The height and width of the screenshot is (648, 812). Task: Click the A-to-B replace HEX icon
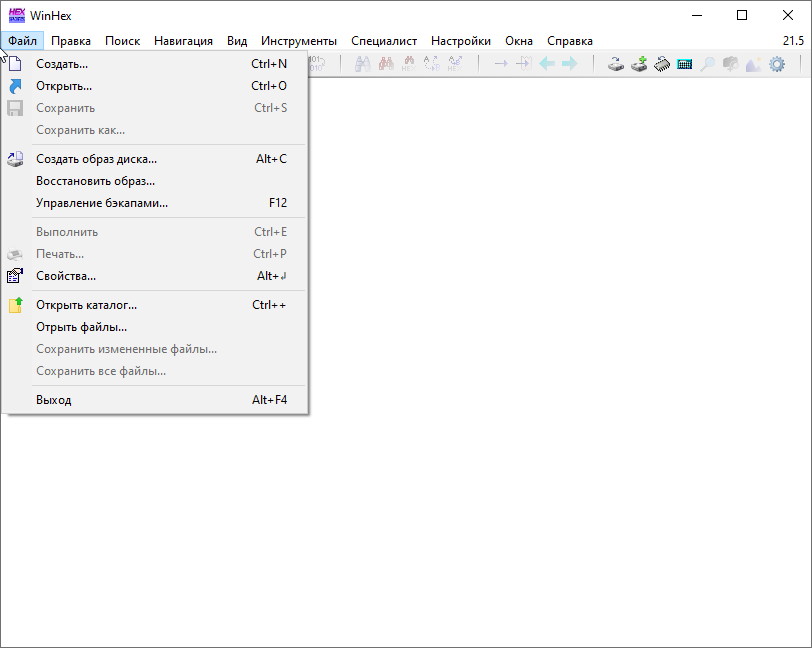[x=455, y=64]
